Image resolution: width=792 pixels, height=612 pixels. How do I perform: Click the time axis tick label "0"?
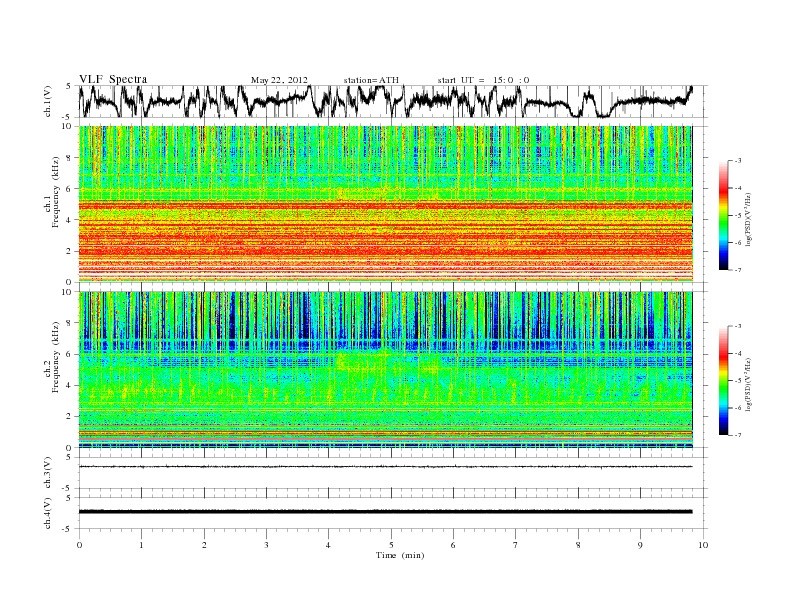point(79,545)
